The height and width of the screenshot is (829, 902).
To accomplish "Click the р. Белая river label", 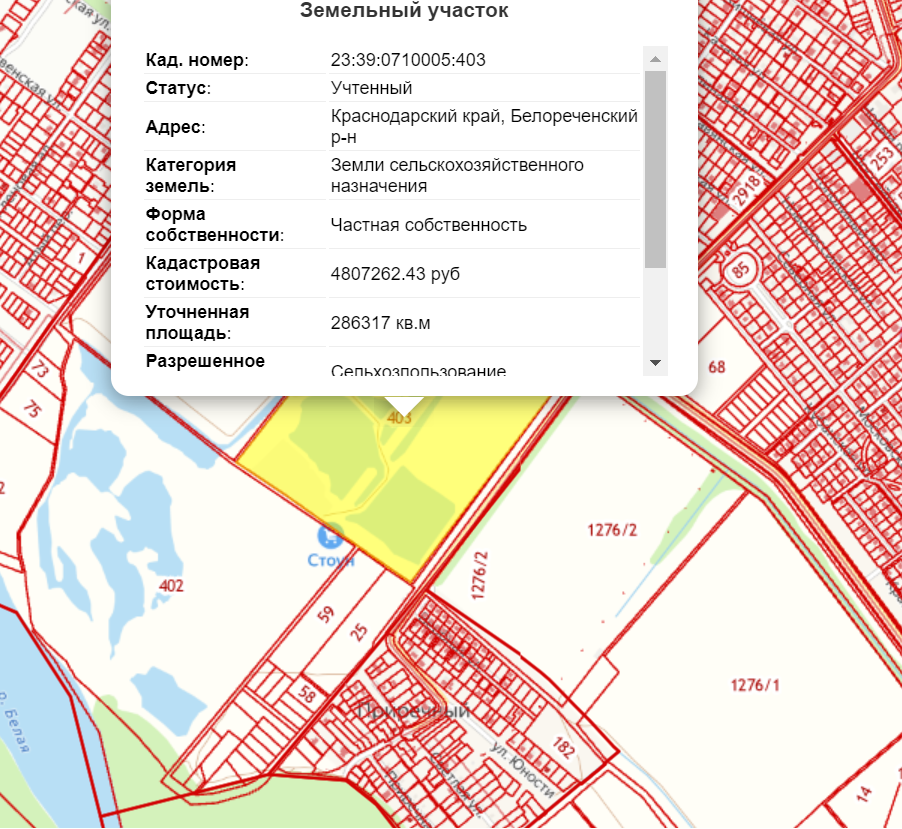I will (14, 722).
